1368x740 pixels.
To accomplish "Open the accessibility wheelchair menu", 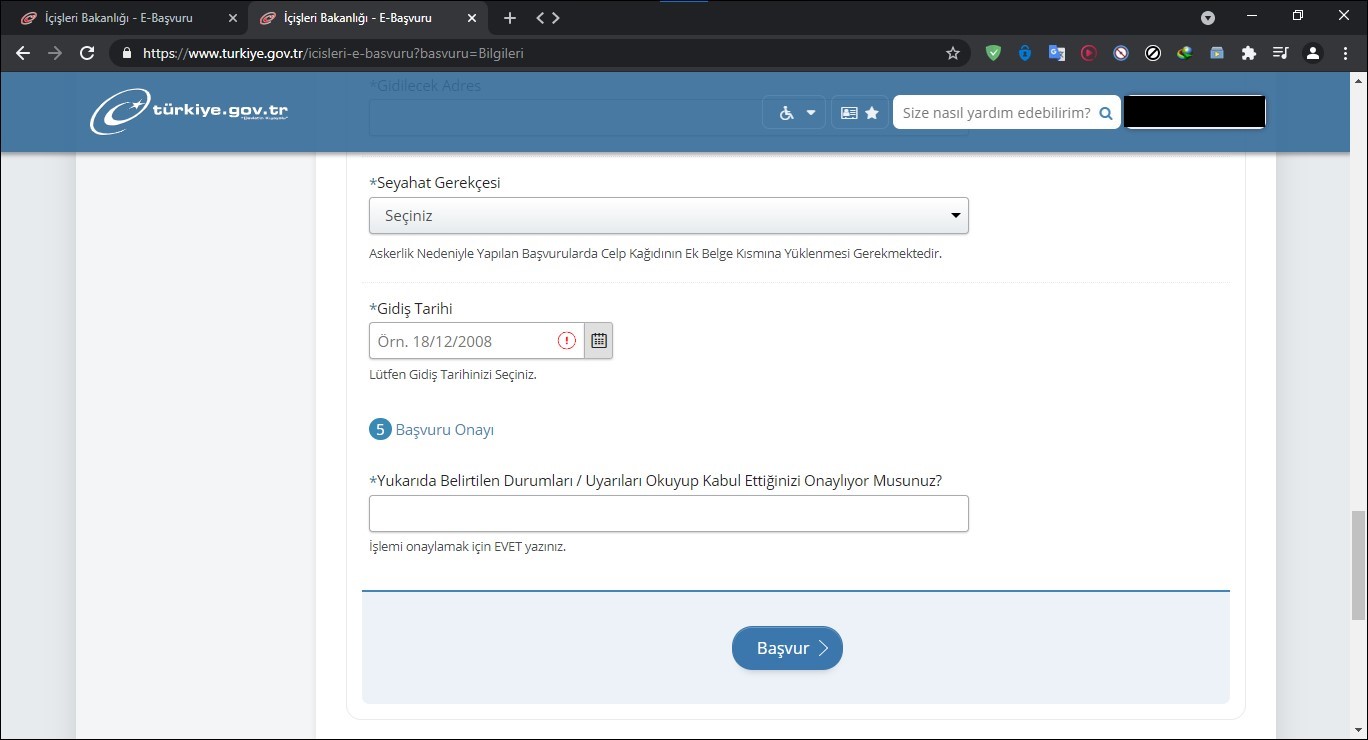I will [796, 113].
